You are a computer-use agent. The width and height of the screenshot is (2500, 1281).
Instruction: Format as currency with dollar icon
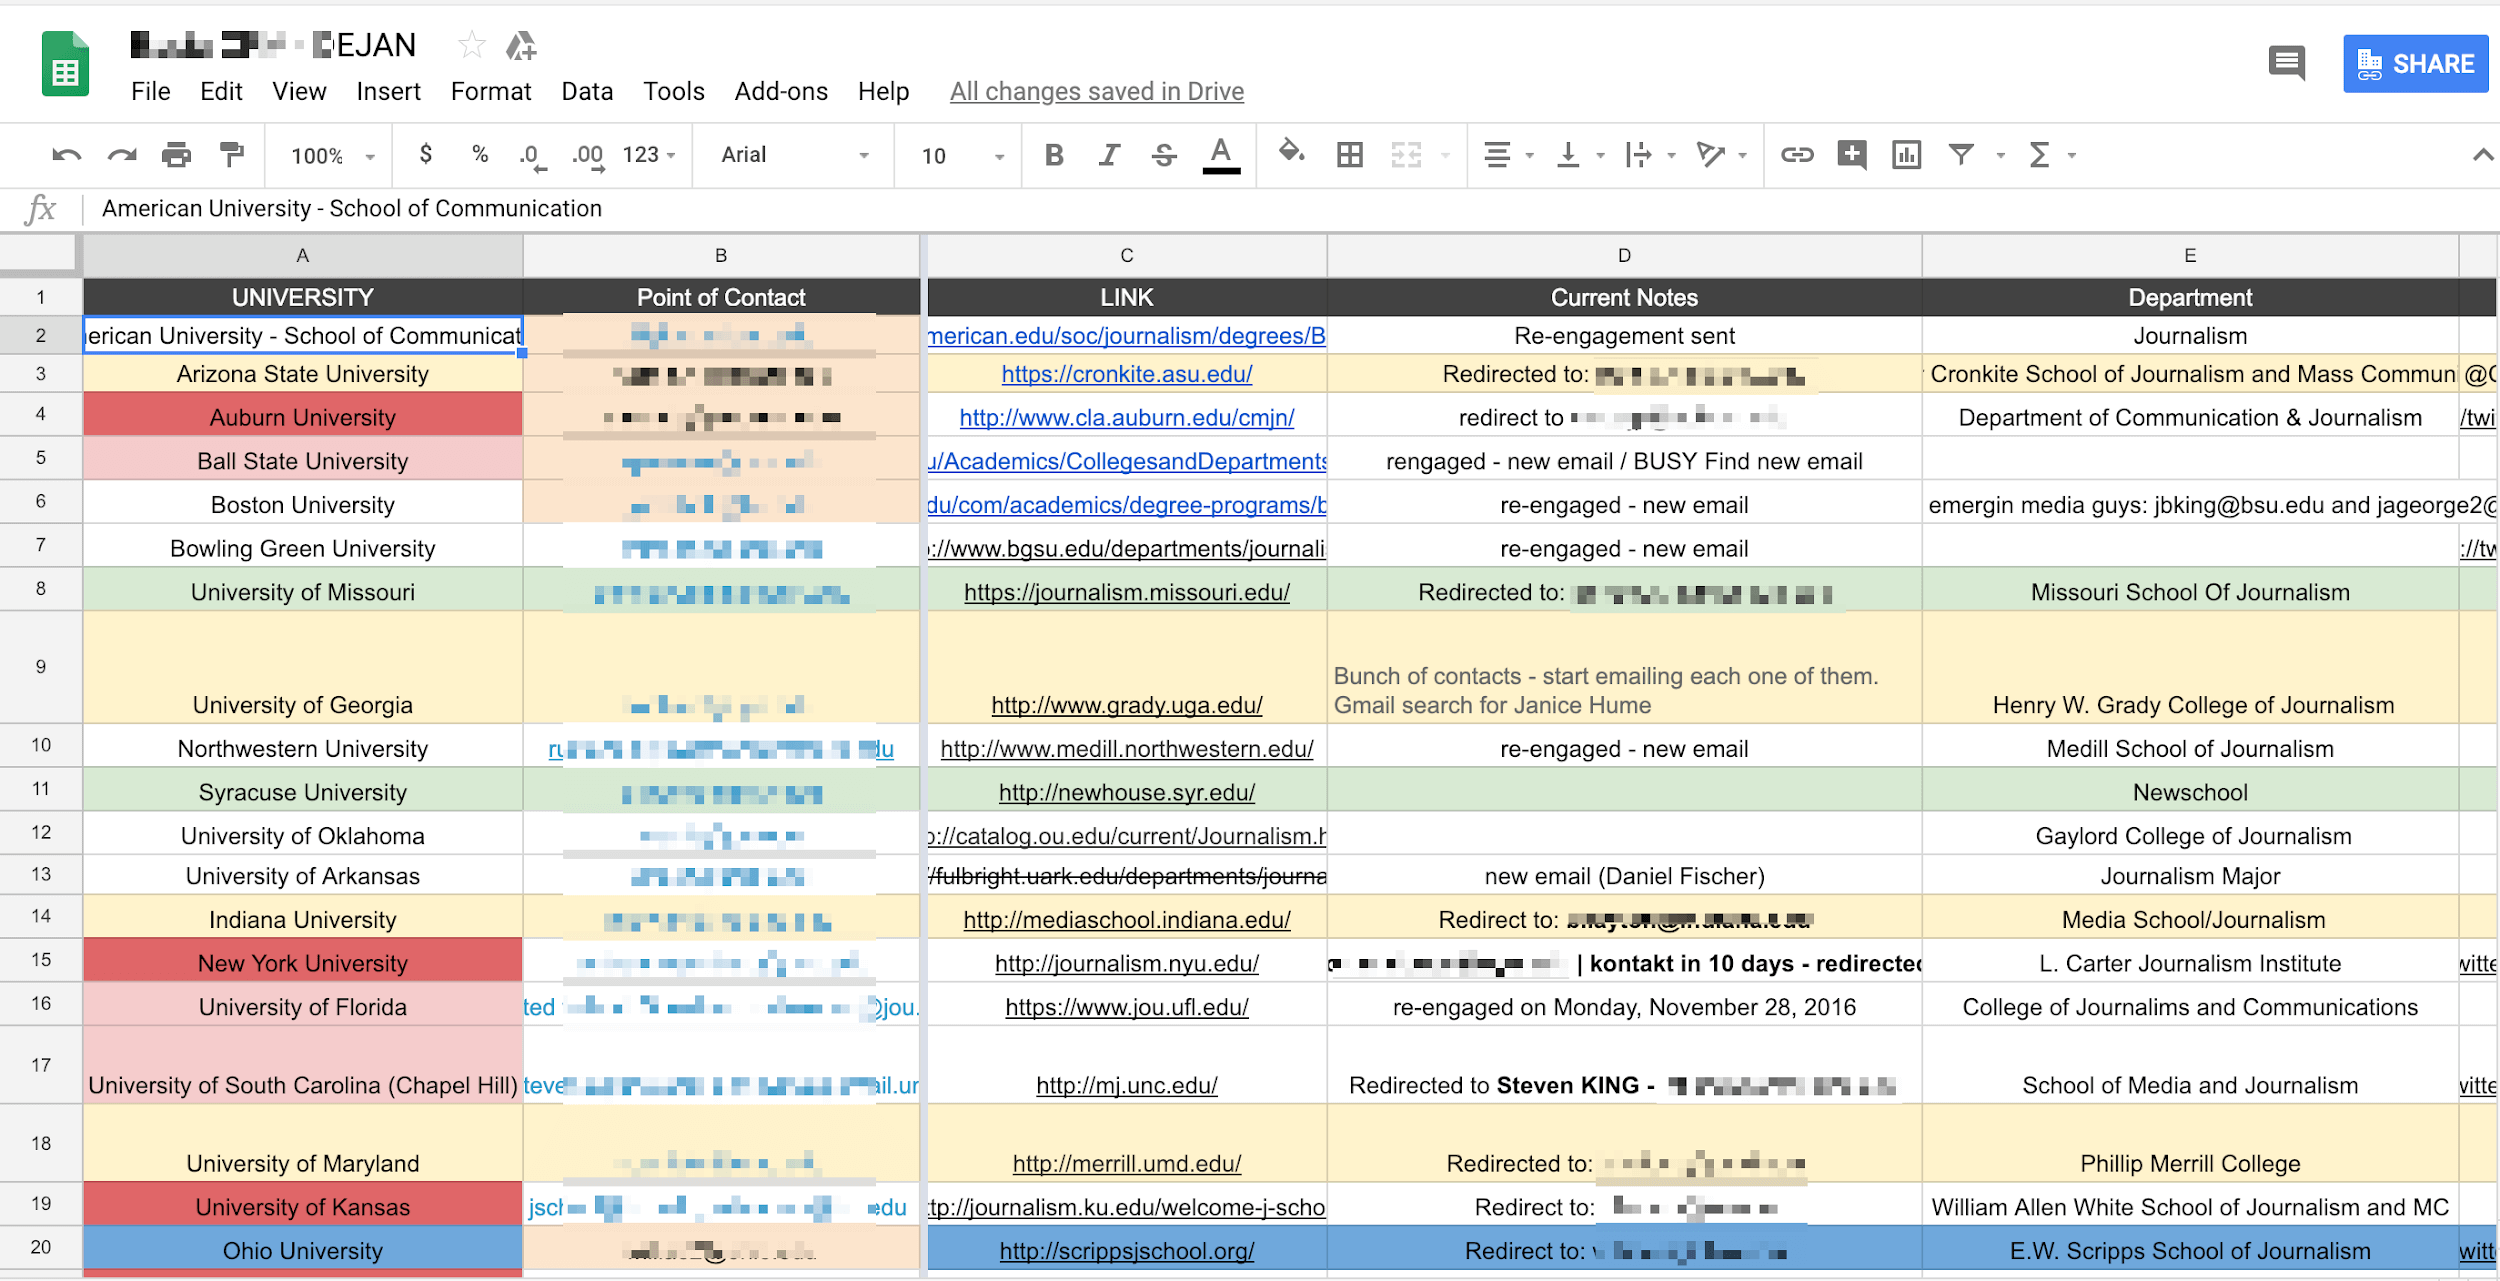pos(426,154)
